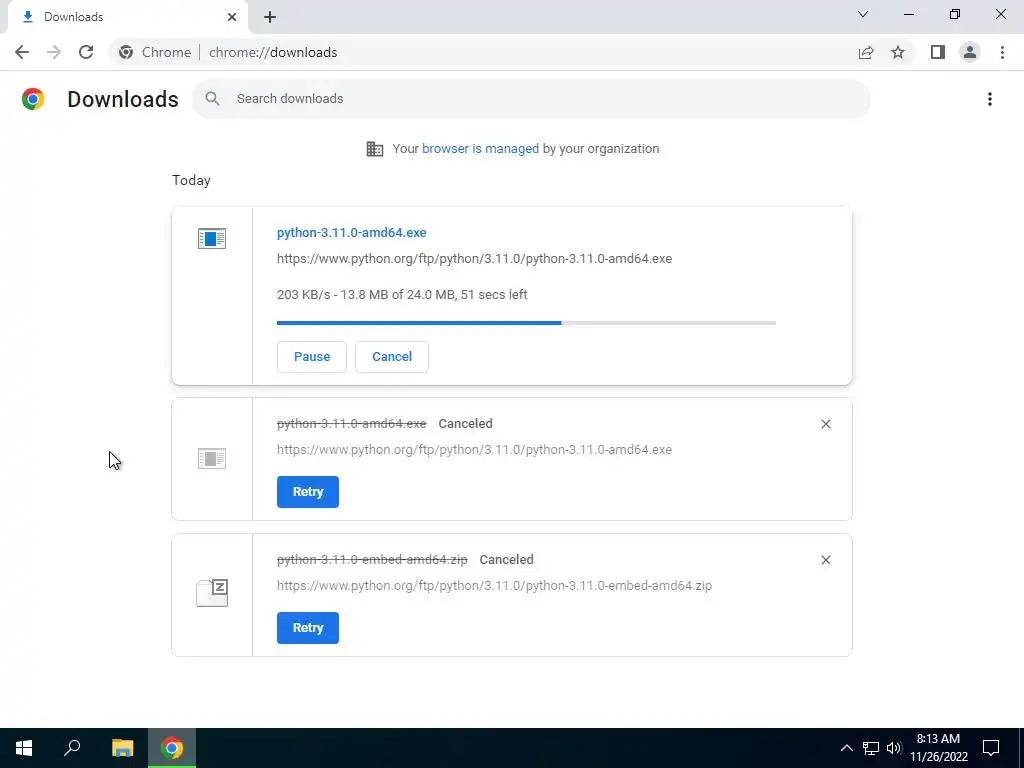Click the magnifier icon in search downloads
This screenshot has height=768, width=1024.
(212, 99)
